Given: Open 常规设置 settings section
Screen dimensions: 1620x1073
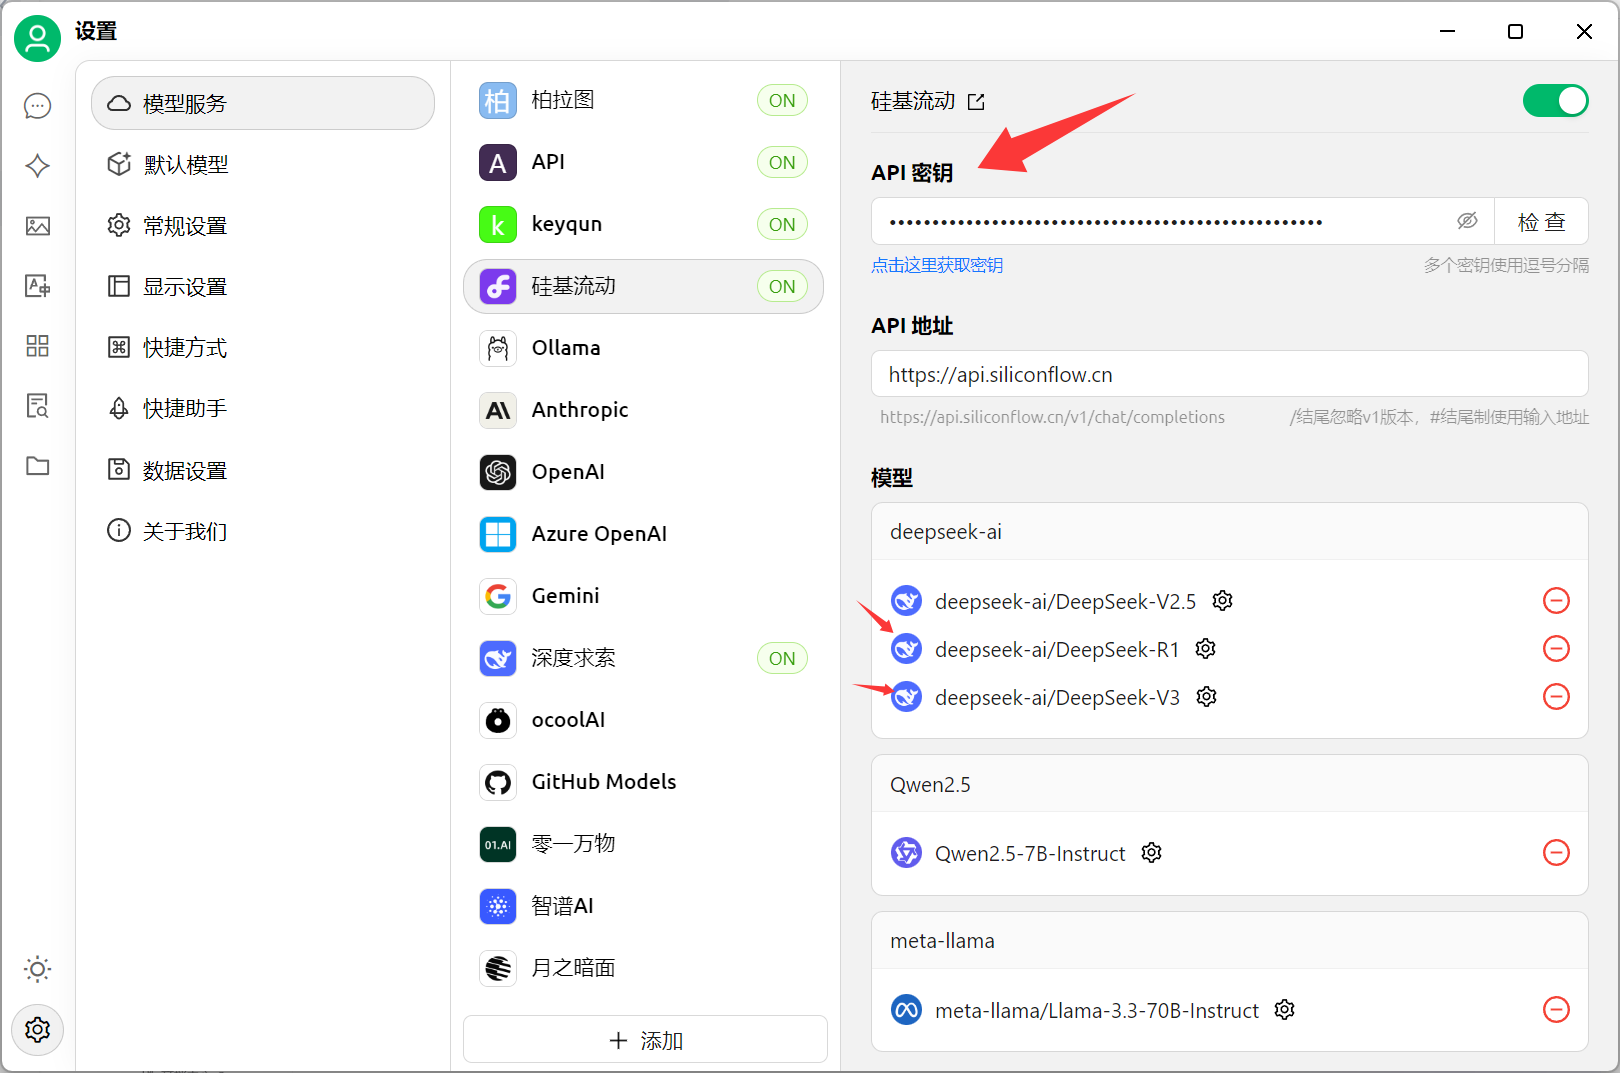Looking at the screenshot, I should 263,226.
